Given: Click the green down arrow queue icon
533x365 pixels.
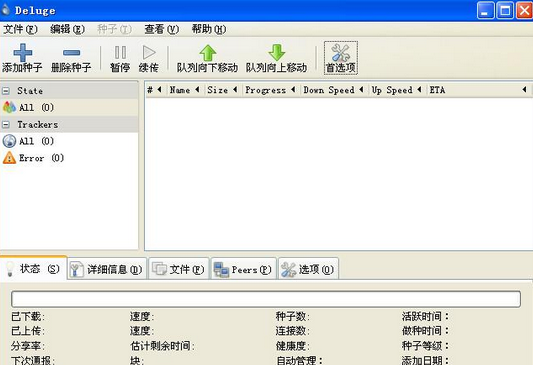Looking at the screenshot, I should 277,53.
